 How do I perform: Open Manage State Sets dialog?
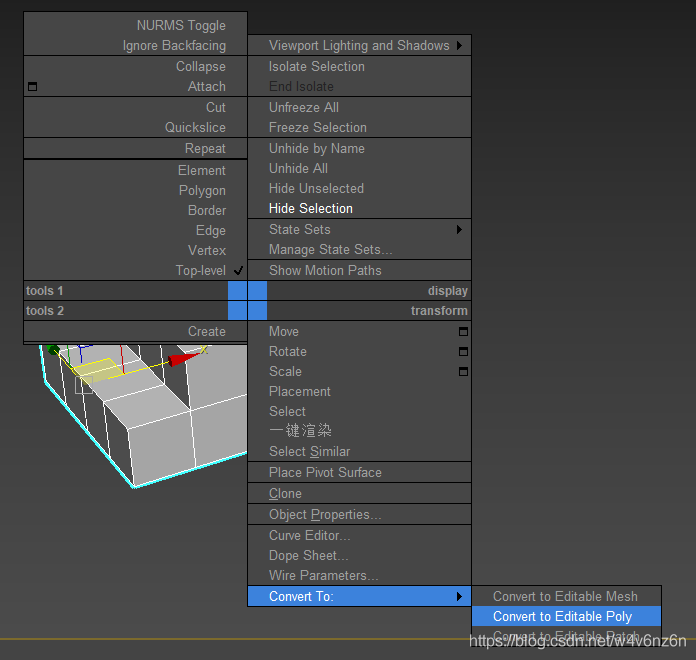[331, 249]
